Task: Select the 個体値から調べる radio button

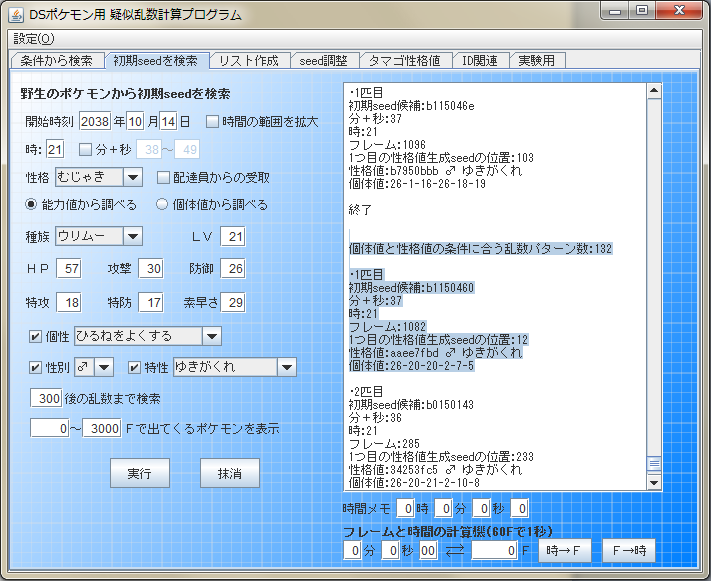Action: (163, 205)
